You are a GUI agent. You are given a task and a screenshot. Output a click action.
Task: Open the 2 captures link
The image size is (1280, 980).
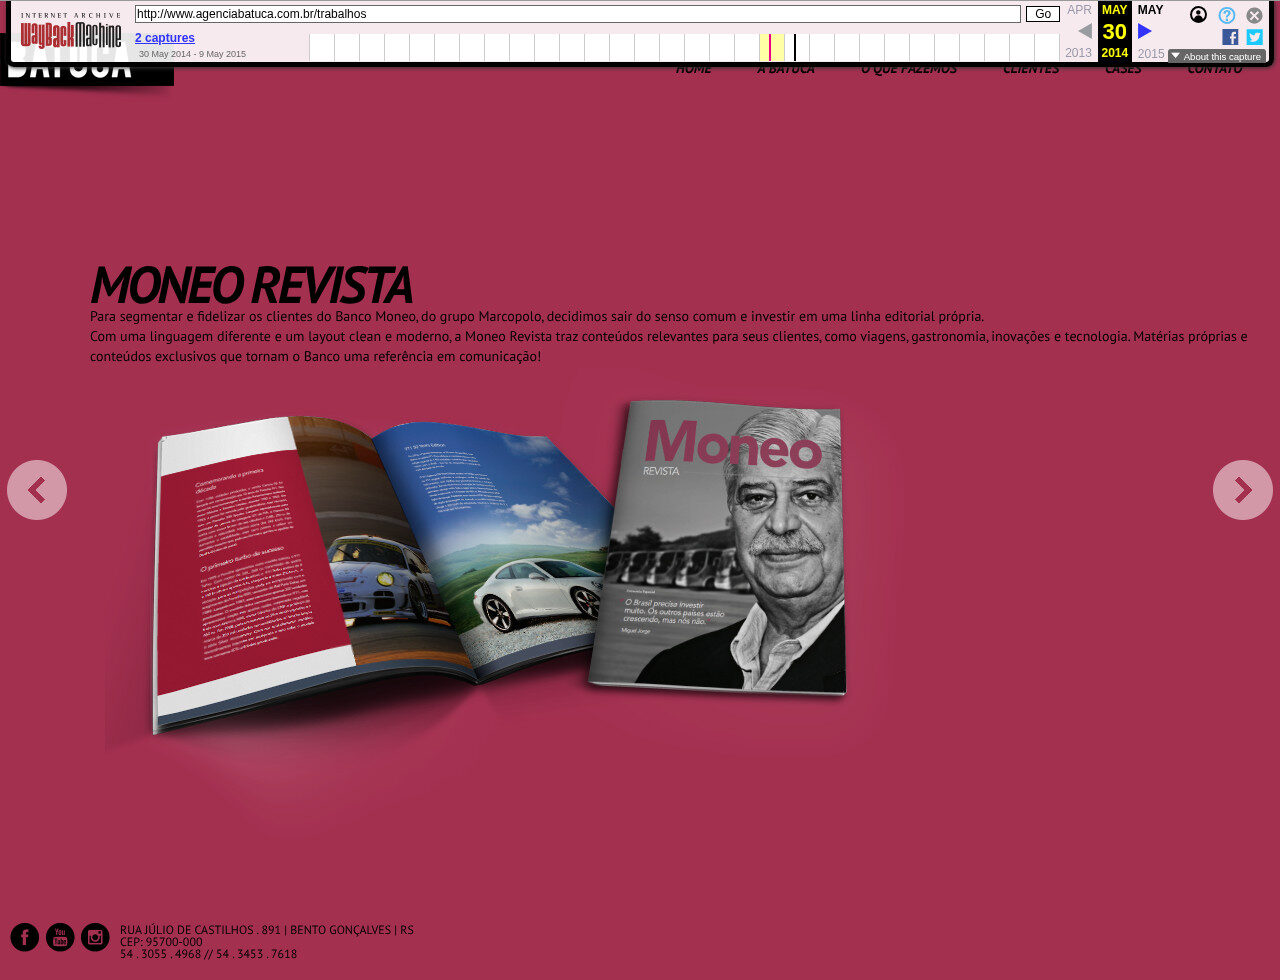click(x=165, y=38)
